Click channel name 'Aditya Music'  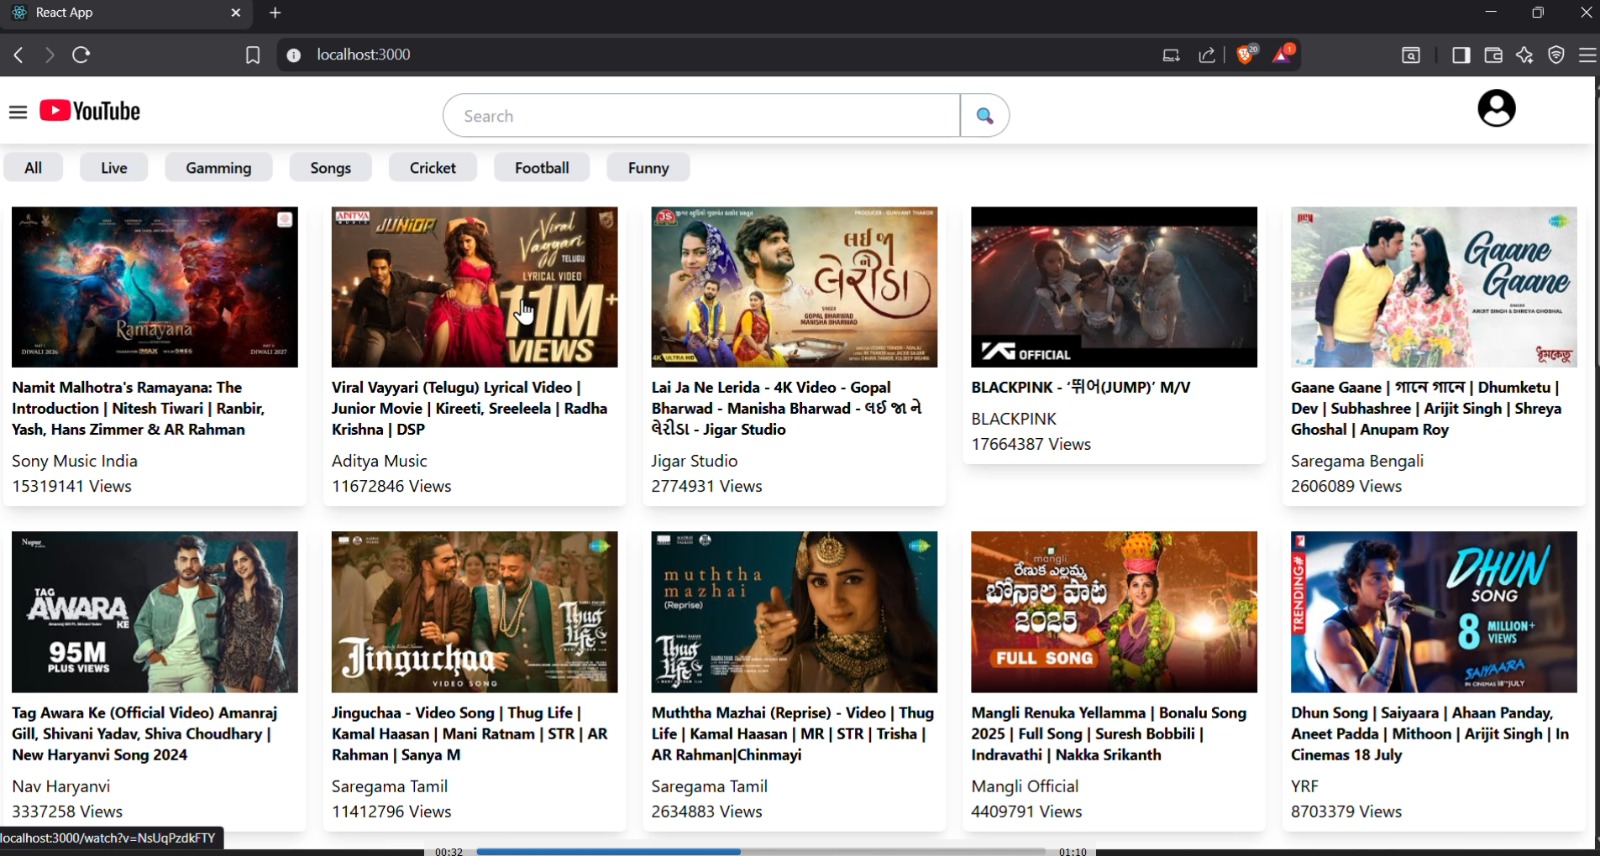click(379, 461)
